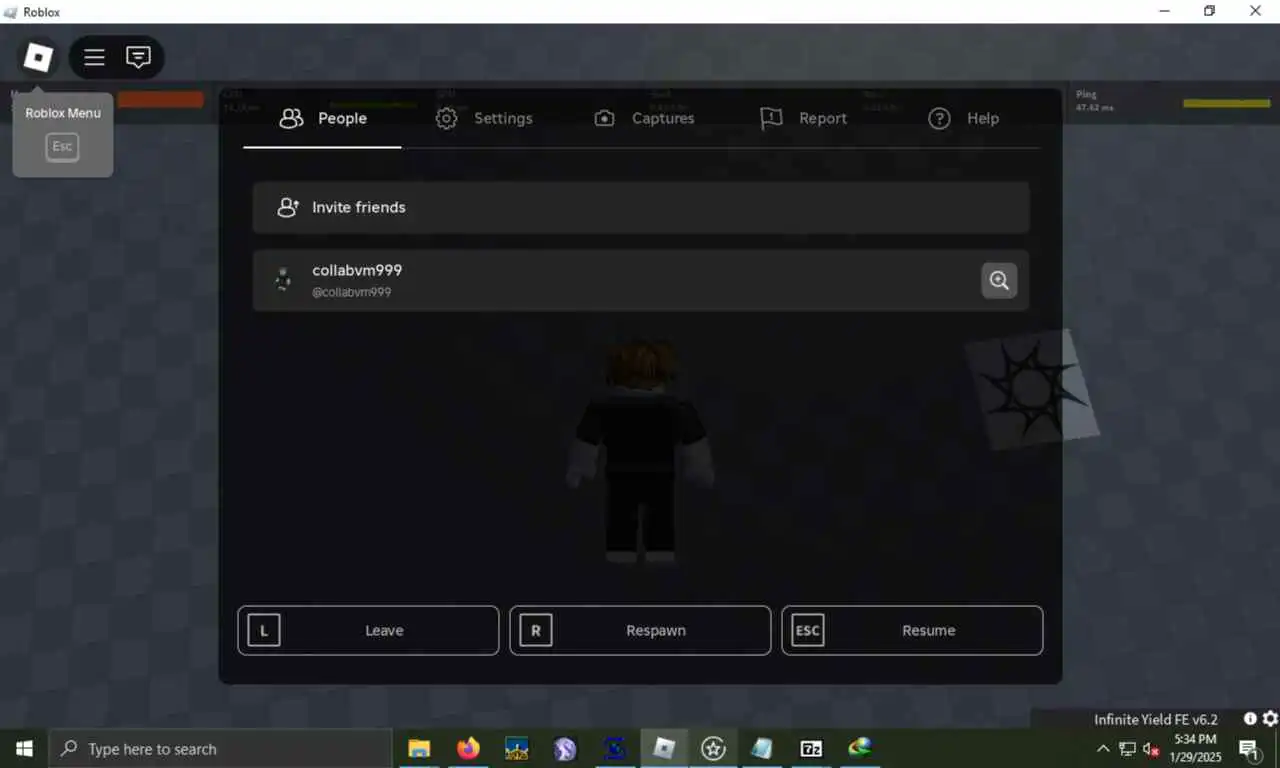Open the taskbar clock and date

pyautogui.click(x=1196, y=748)
